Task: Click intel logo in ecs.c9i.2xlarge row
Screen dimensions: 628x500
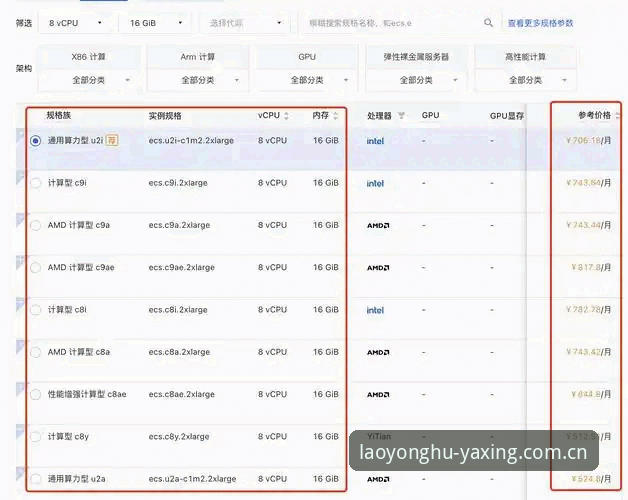Action: click(x=375, y=183)
